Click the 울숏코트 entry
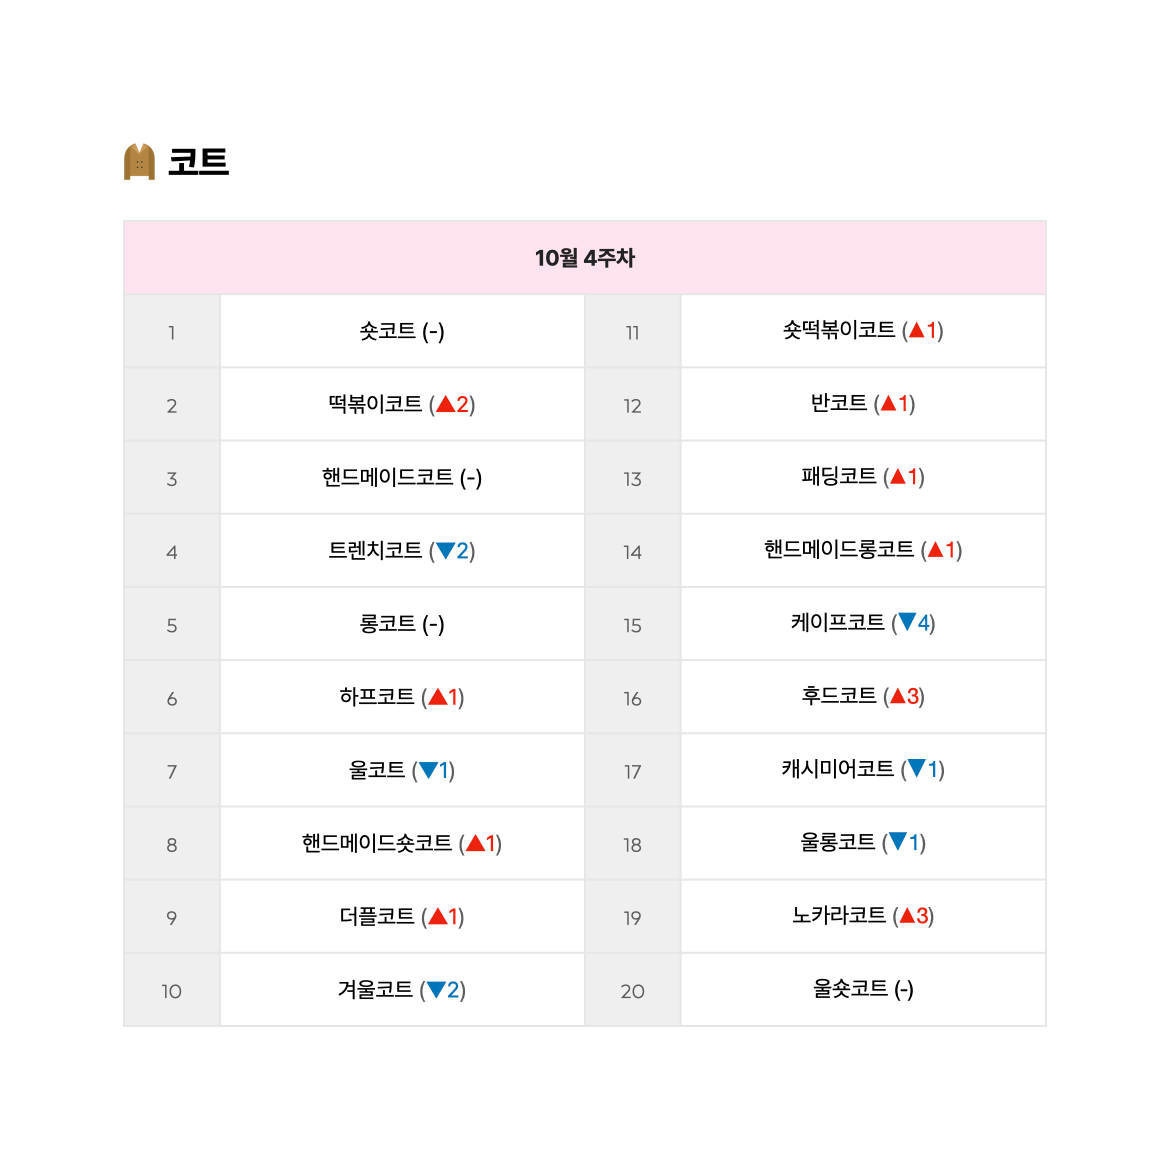This screenshot has width=1170, height=1170. 851,989
